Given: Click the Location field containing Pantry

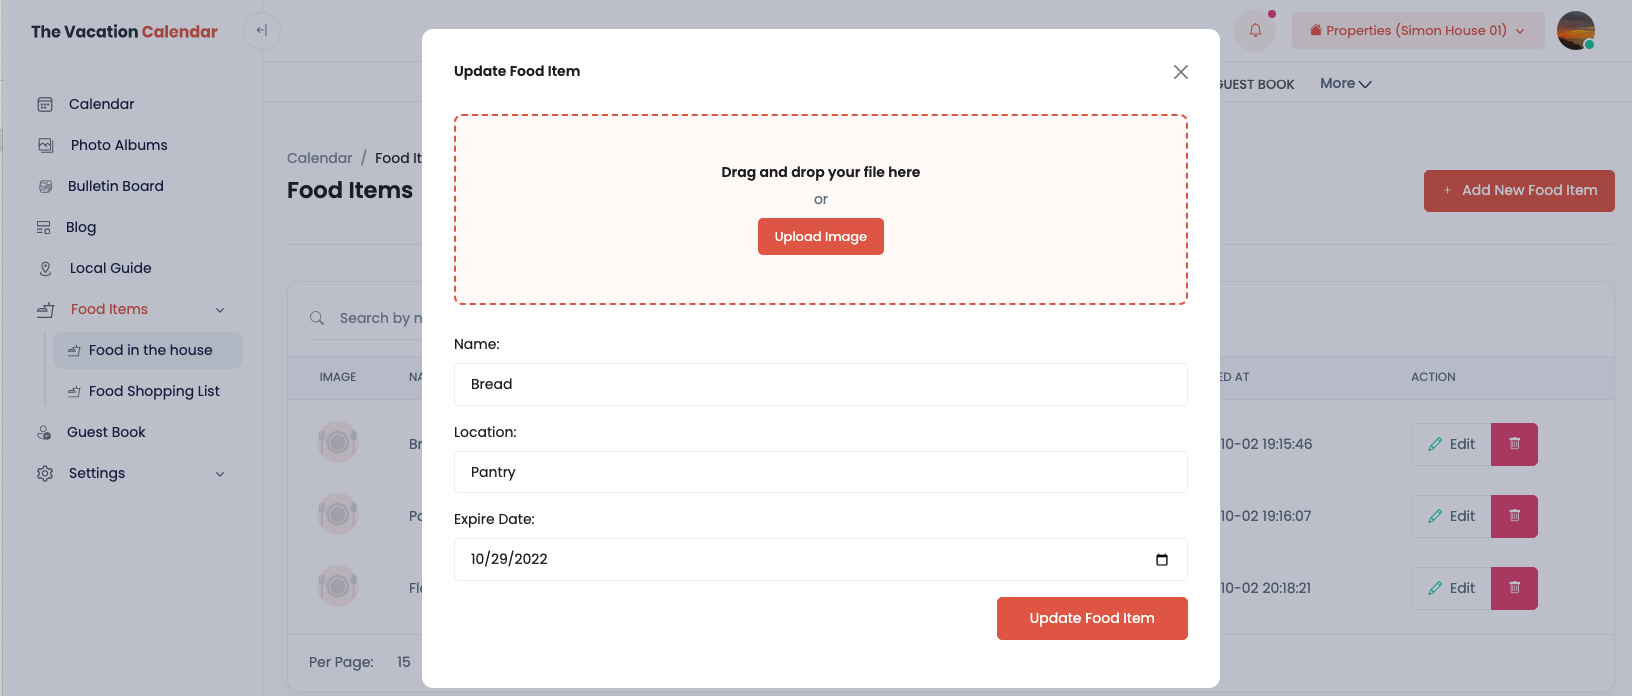Looking at the screenshot, I should tap(820, 472).
